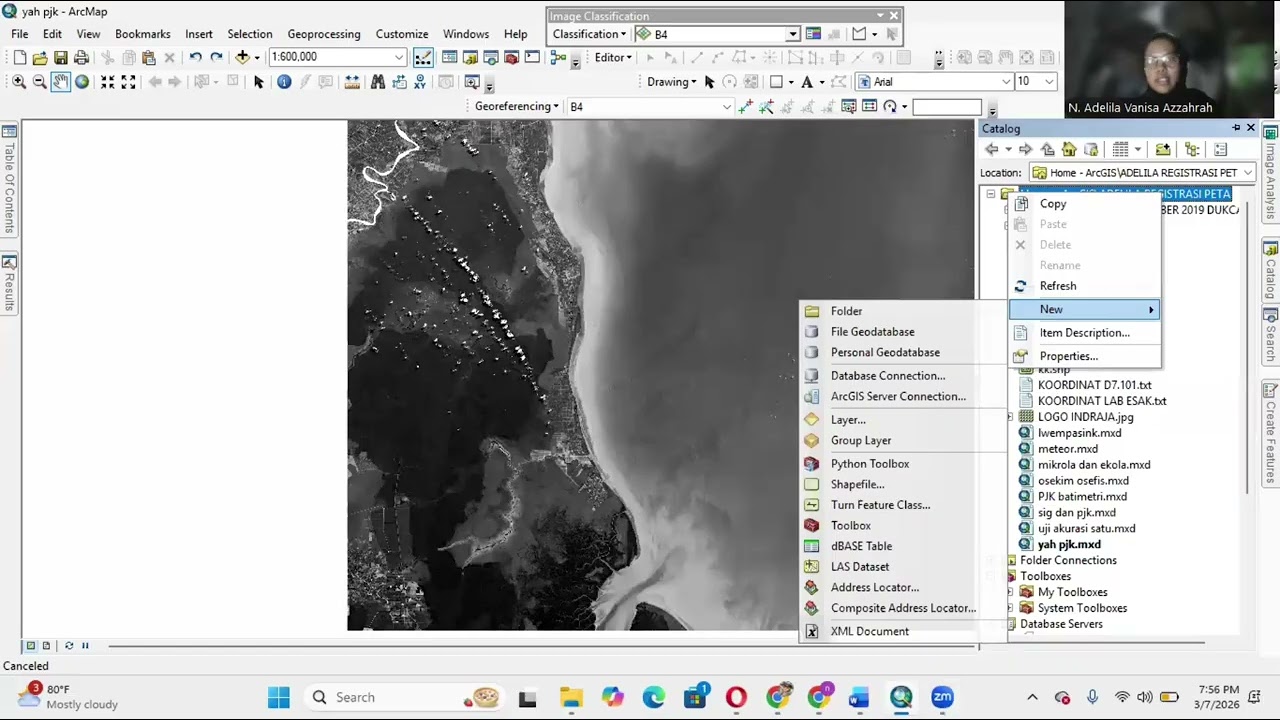Image resolution: width=1280 pixels, height=720 pixels.
Task: Open the Arial font dropdown
Action: (1006, 82)
